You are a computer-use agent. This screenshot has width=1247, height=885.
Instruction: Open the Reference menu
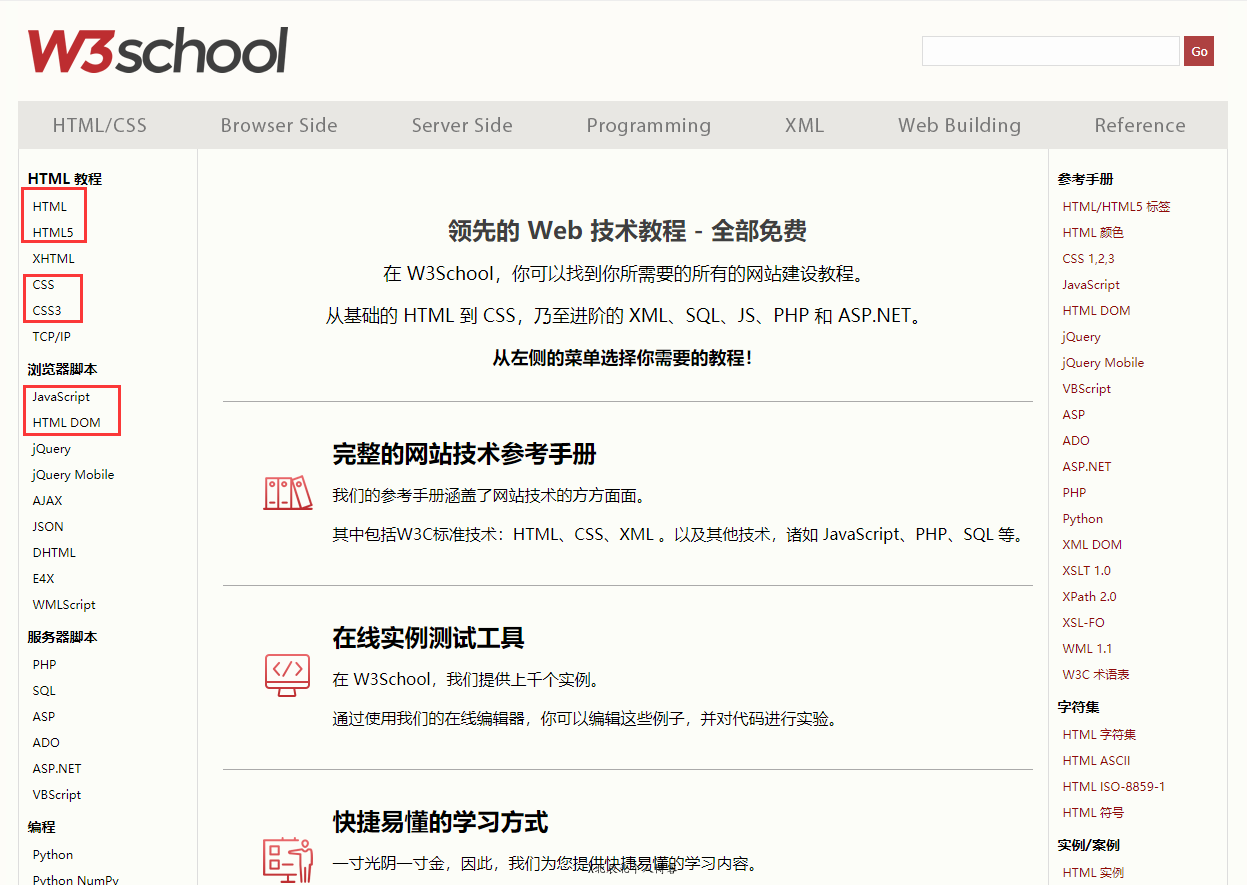(x=1139, y=125)
